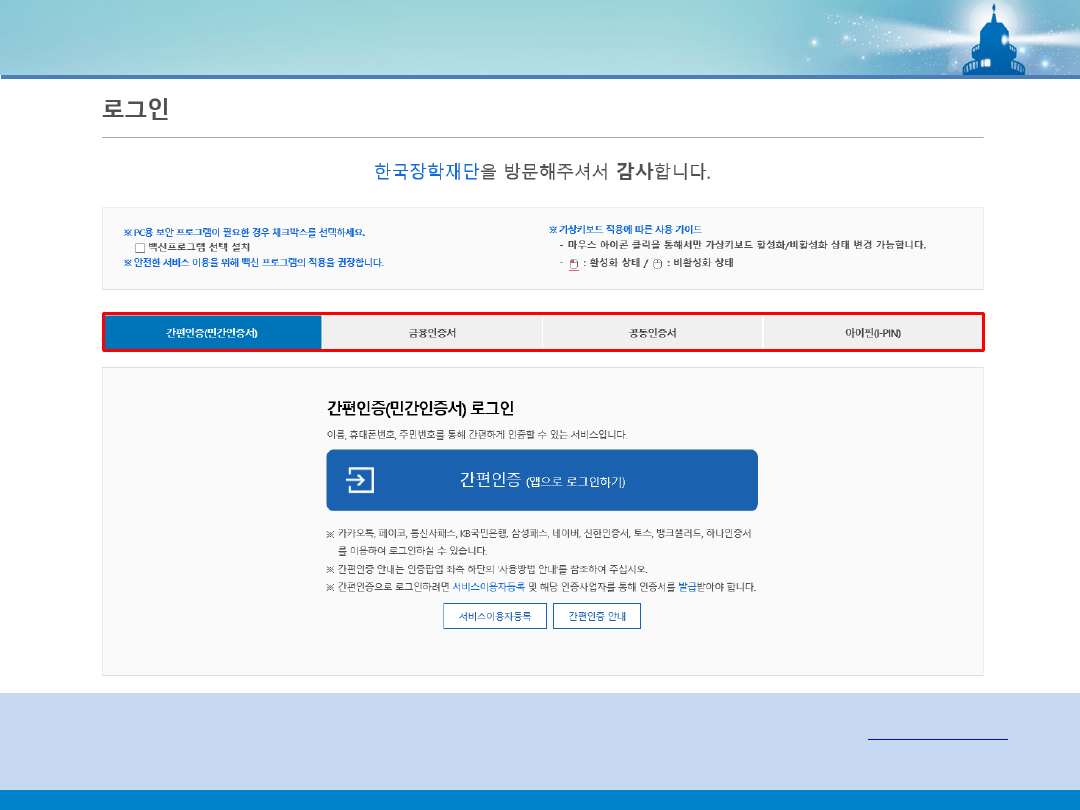This screenshot has height=810, width=1080.
Task: Click the gray inactive-state virtual keyboard mouse icon
Action: pos(658,264)
